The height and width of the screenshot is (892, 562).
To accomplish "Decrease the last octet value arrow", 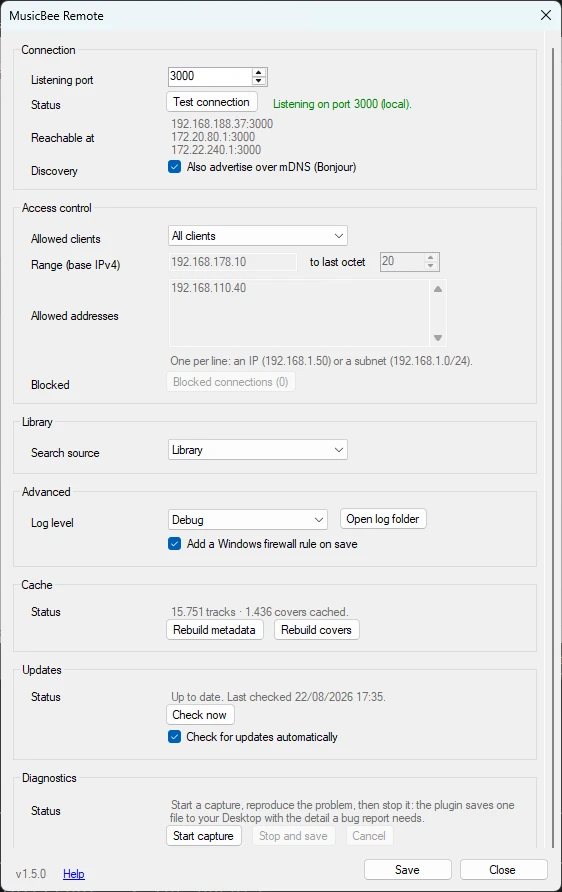I will [x=431, y=266].
